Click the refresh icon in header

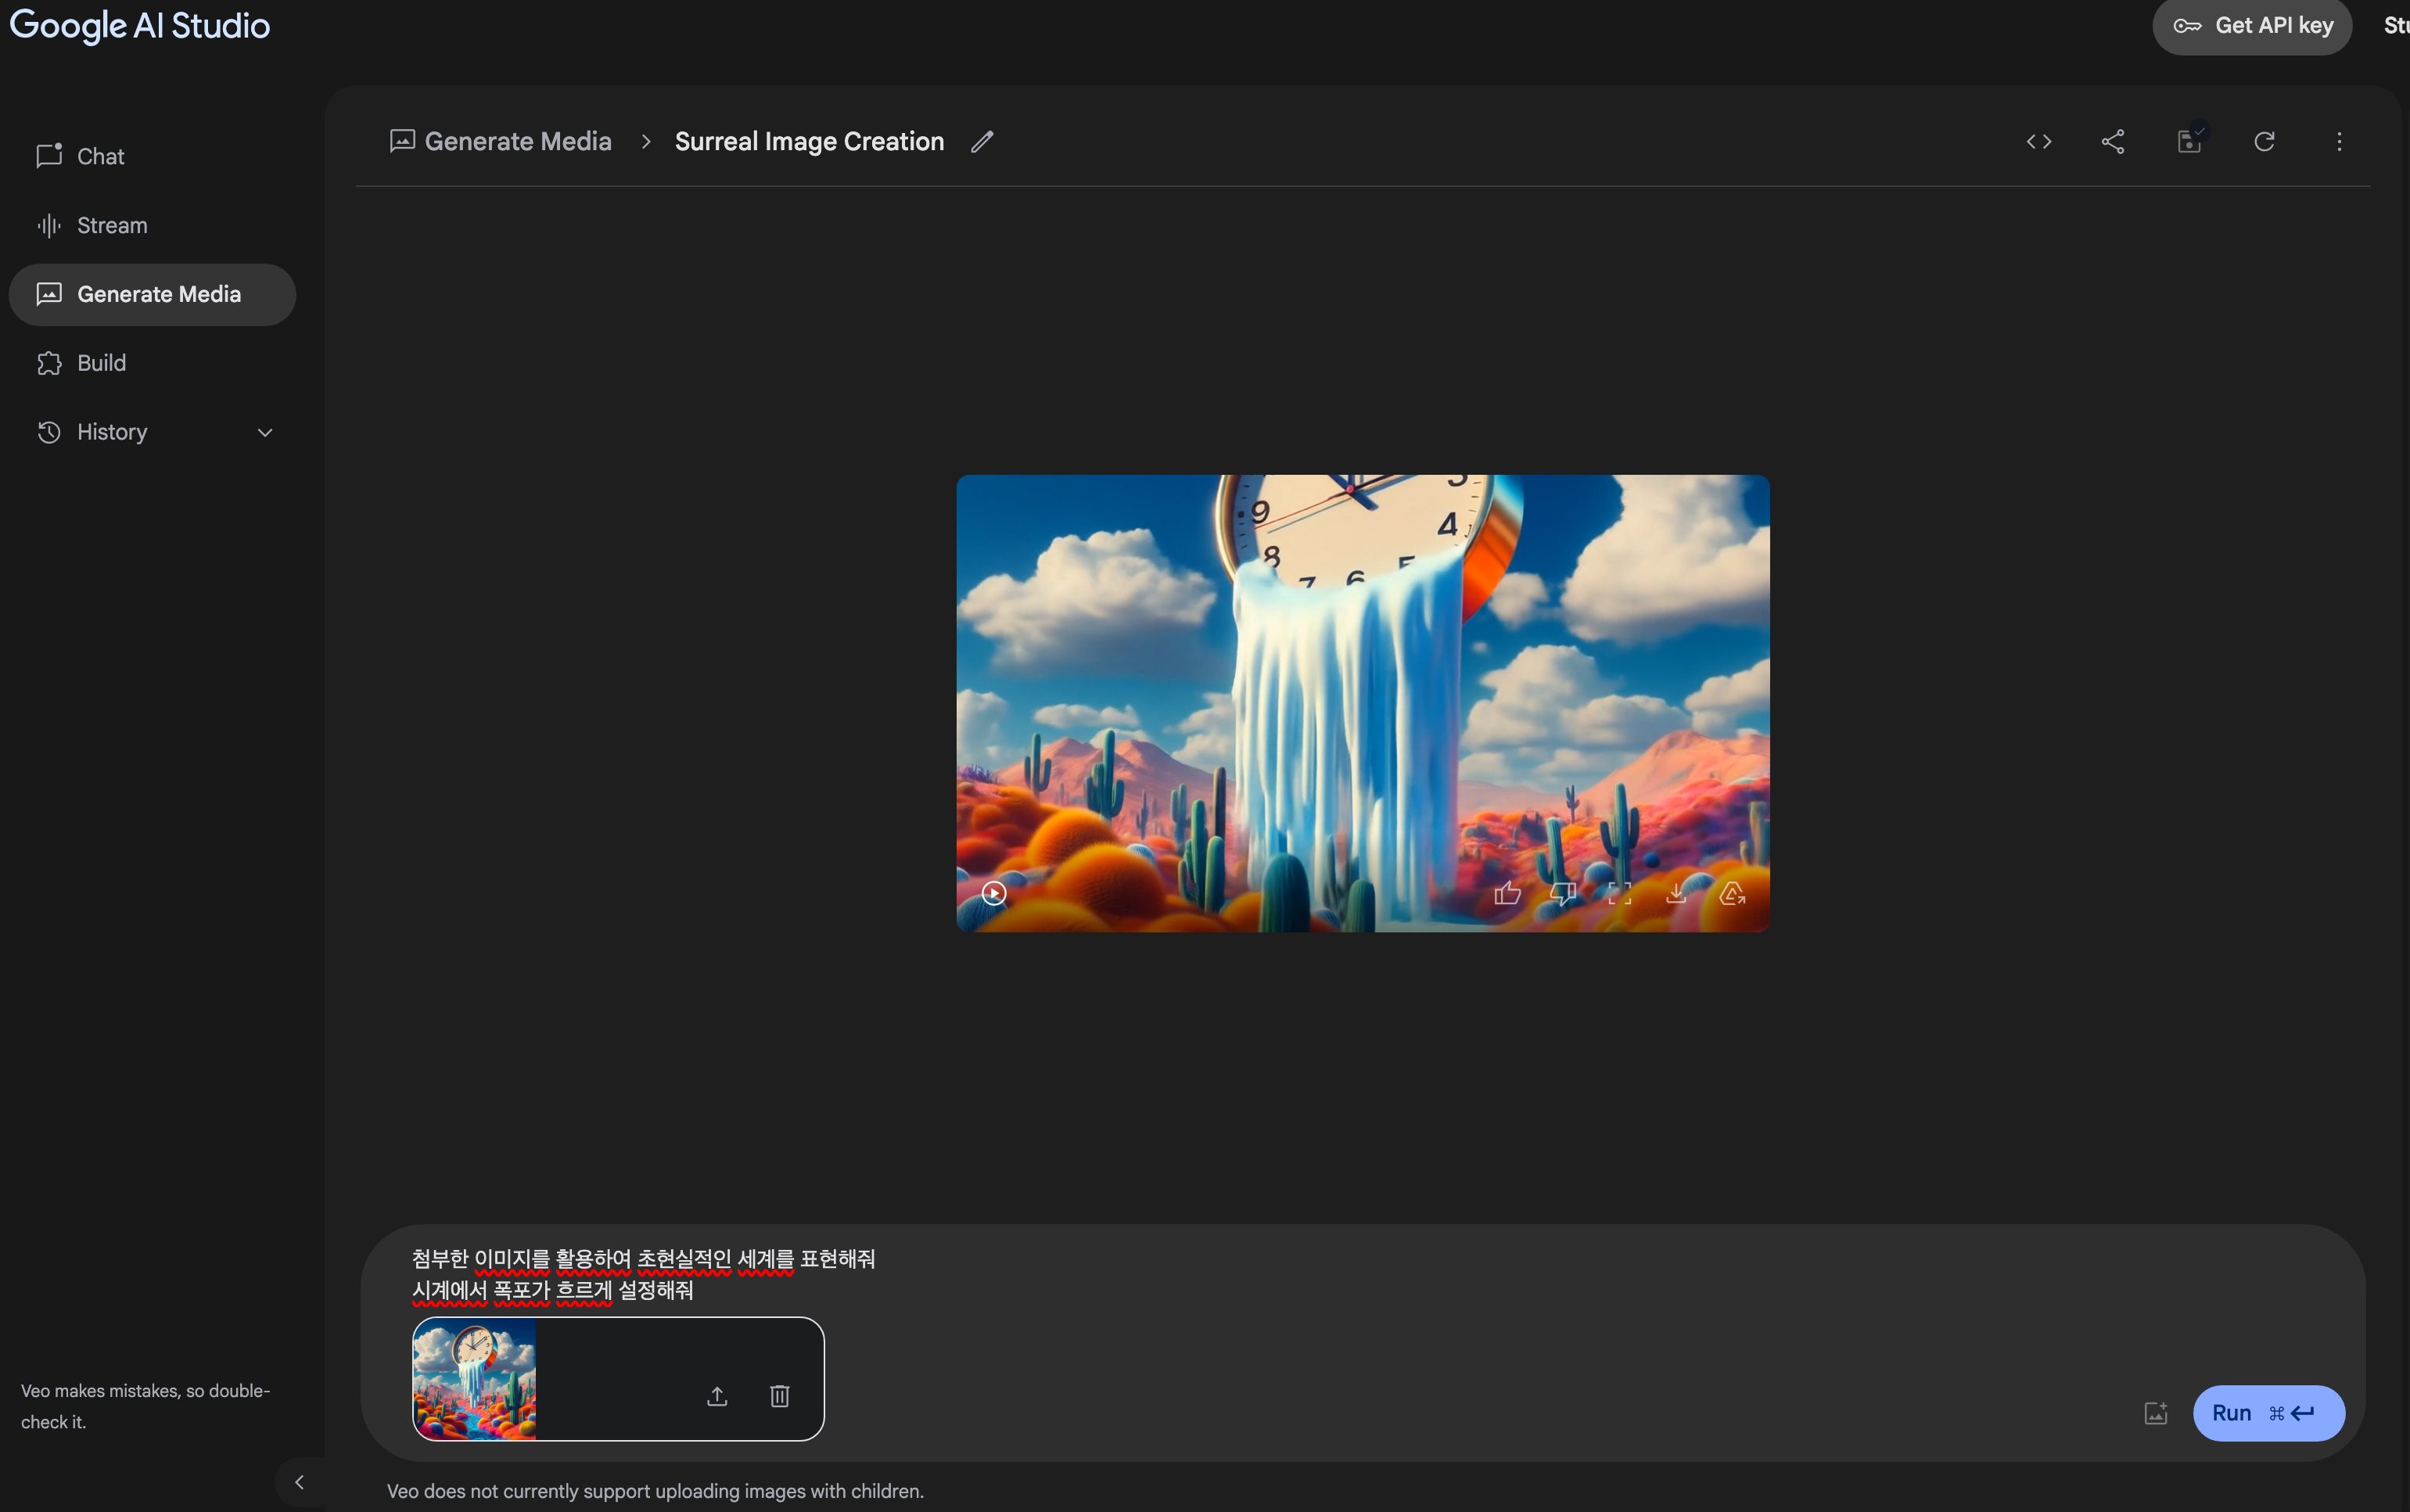click(x=2264, y=142)
